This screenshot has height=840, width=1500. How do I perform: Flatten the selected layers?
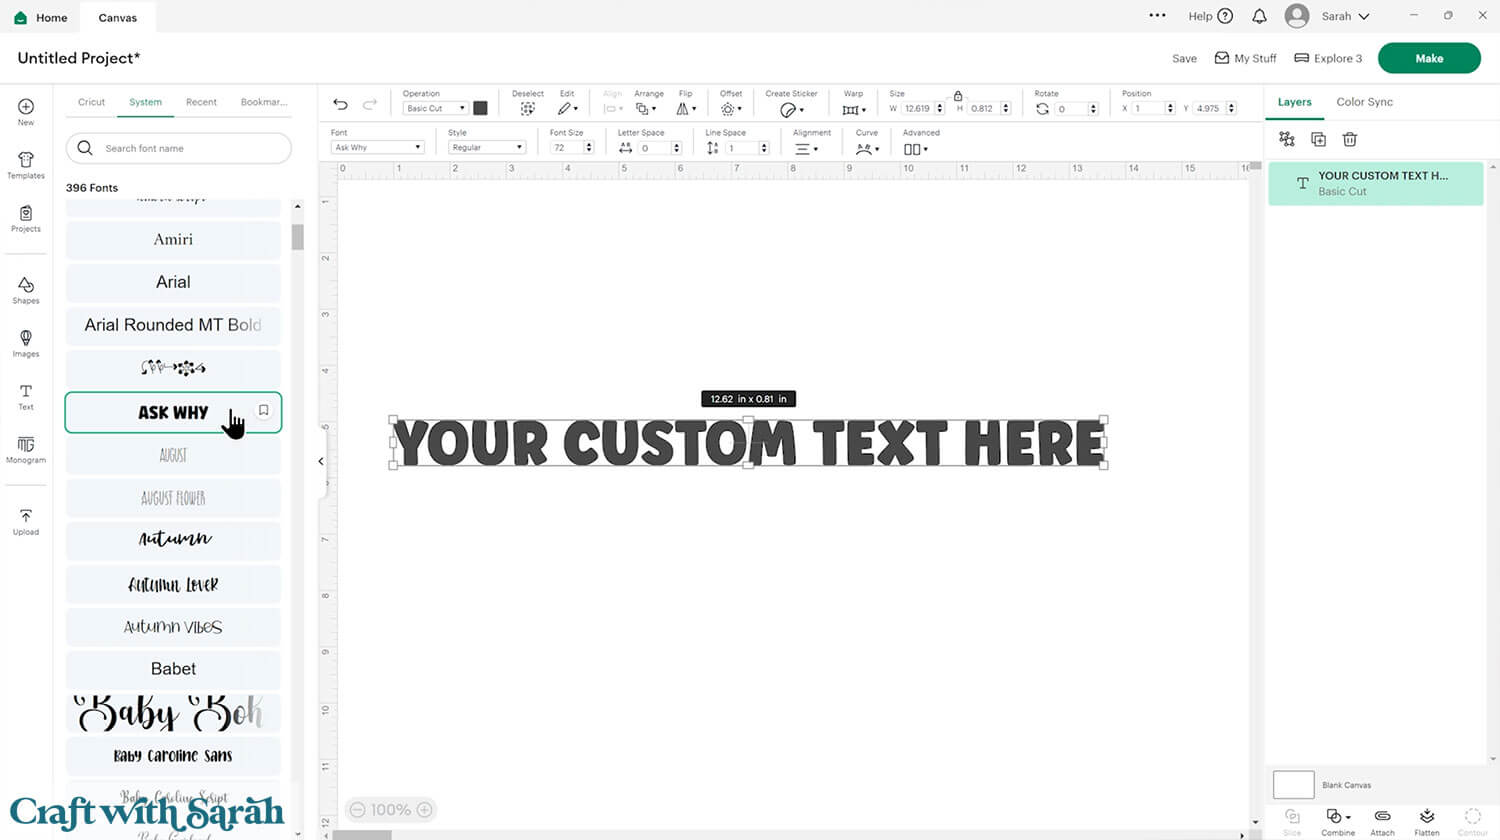(1427, 821)
